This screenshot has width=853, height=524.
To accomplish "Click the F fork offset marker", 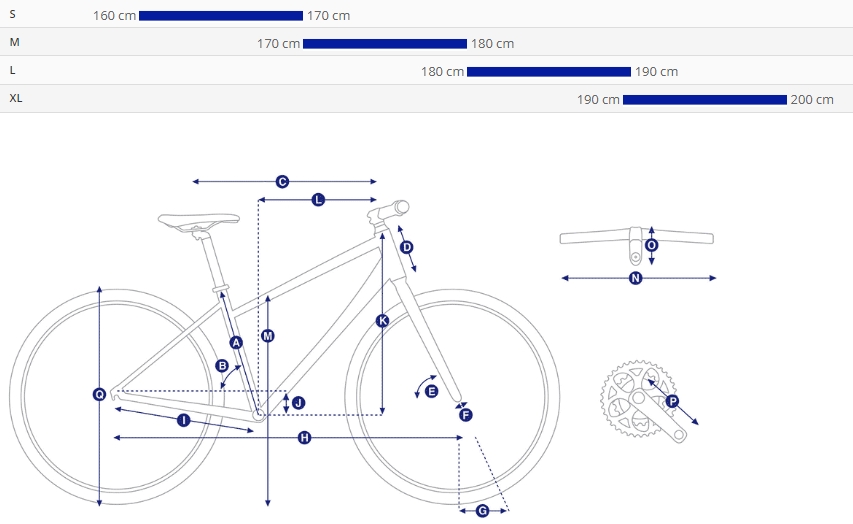I will [x=466, y=415].
